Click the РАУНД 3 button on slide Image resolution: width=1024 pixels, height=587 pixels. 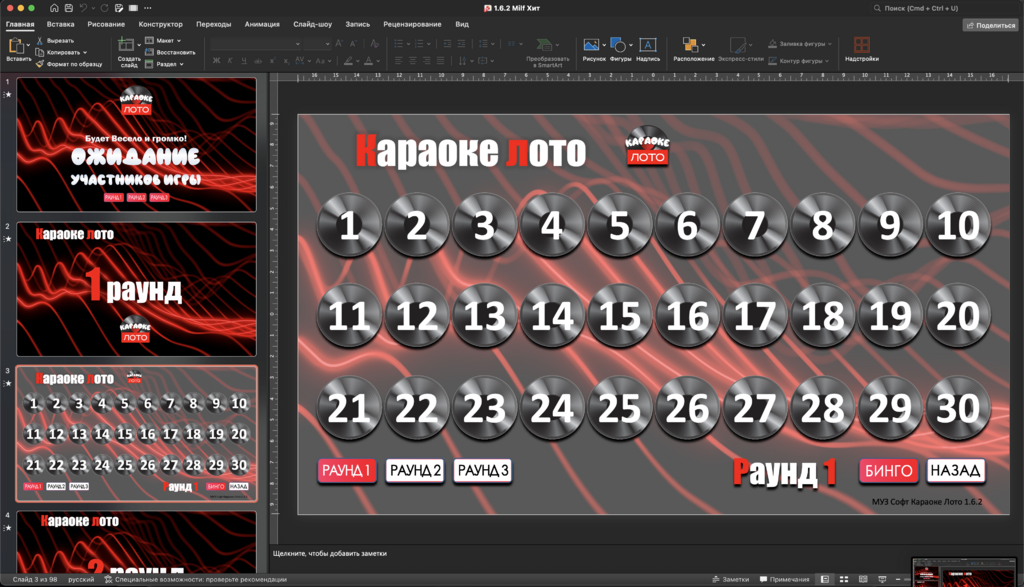(x=483, y=470)
